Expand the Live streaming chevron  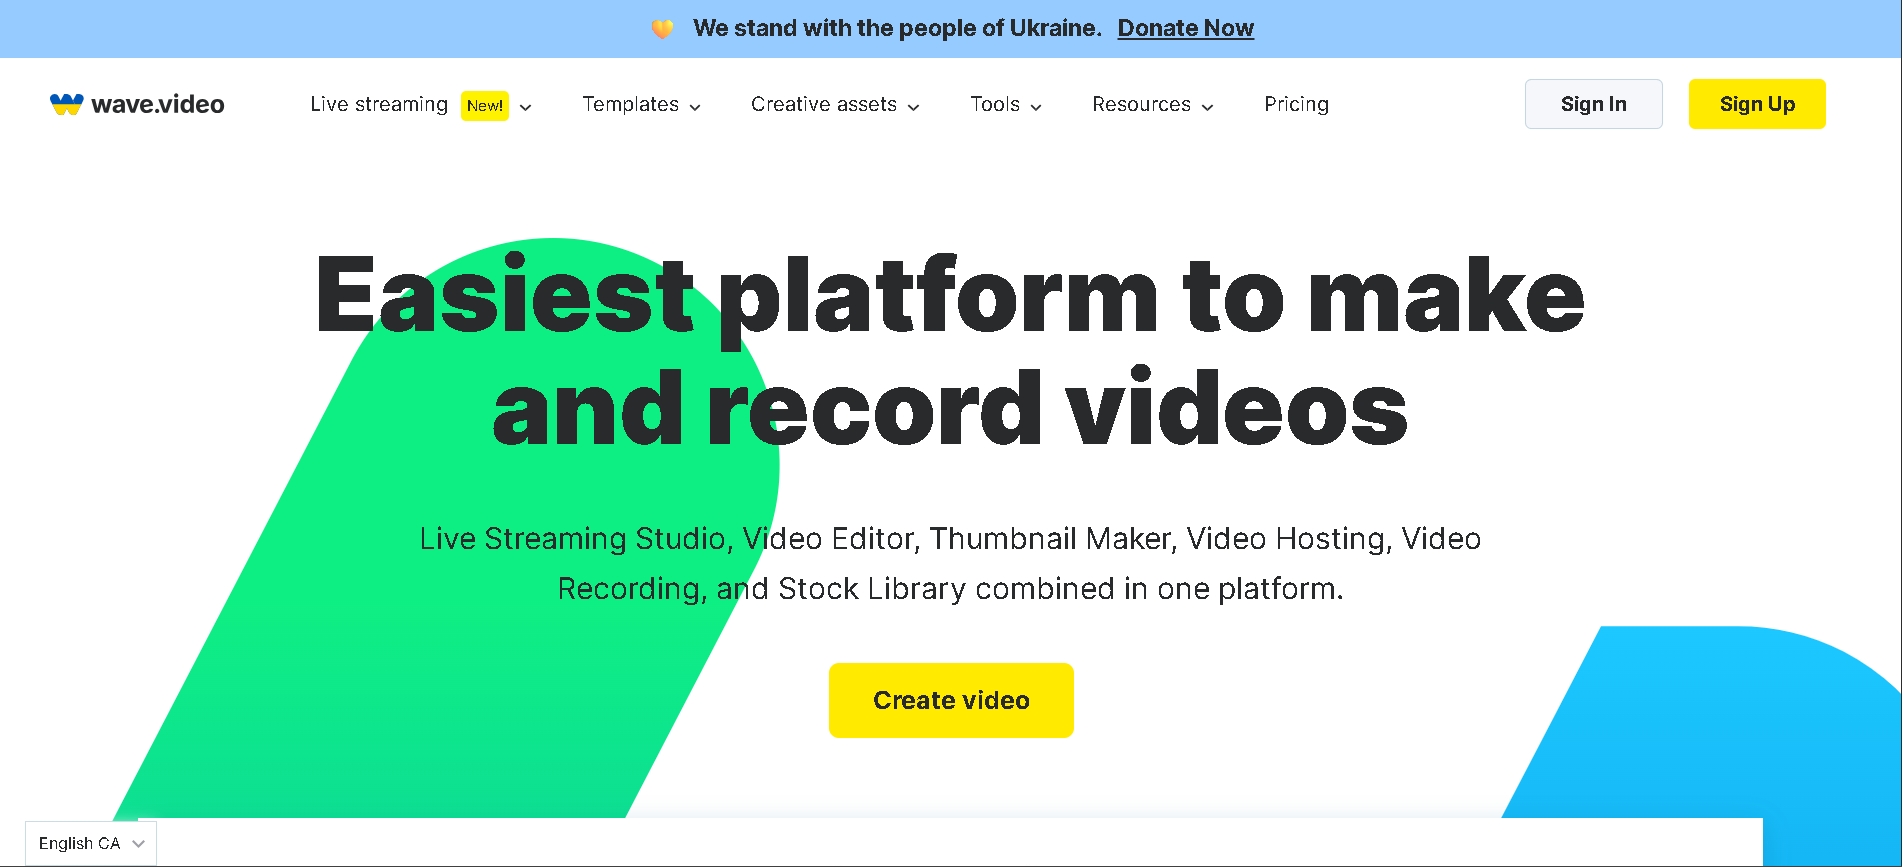(526, 107)
